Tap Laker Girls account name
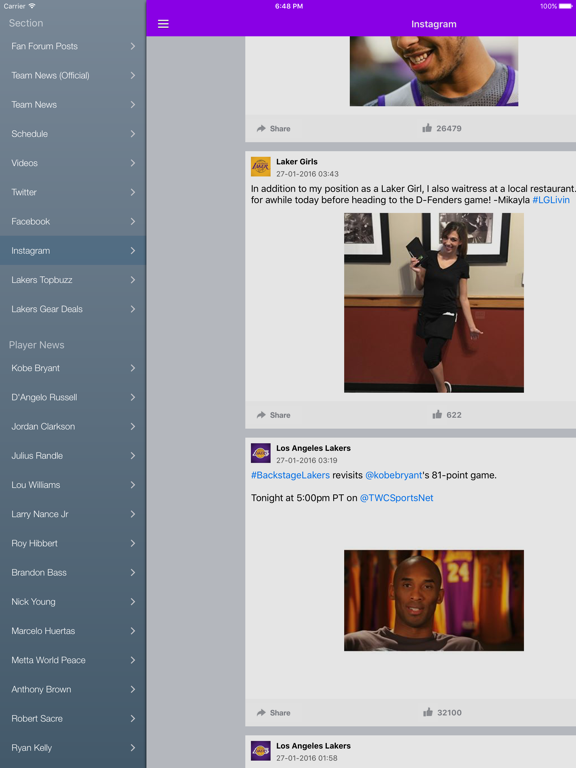The width and height of the screenshot is (576, 768). point(297,162)
